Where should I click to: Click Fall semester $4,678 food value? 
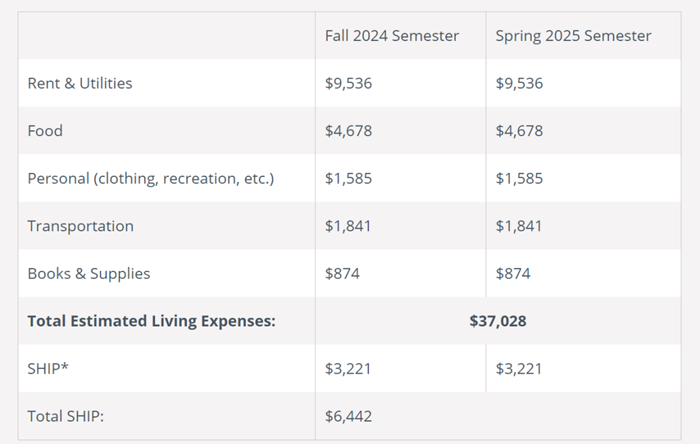pos(348,131)
